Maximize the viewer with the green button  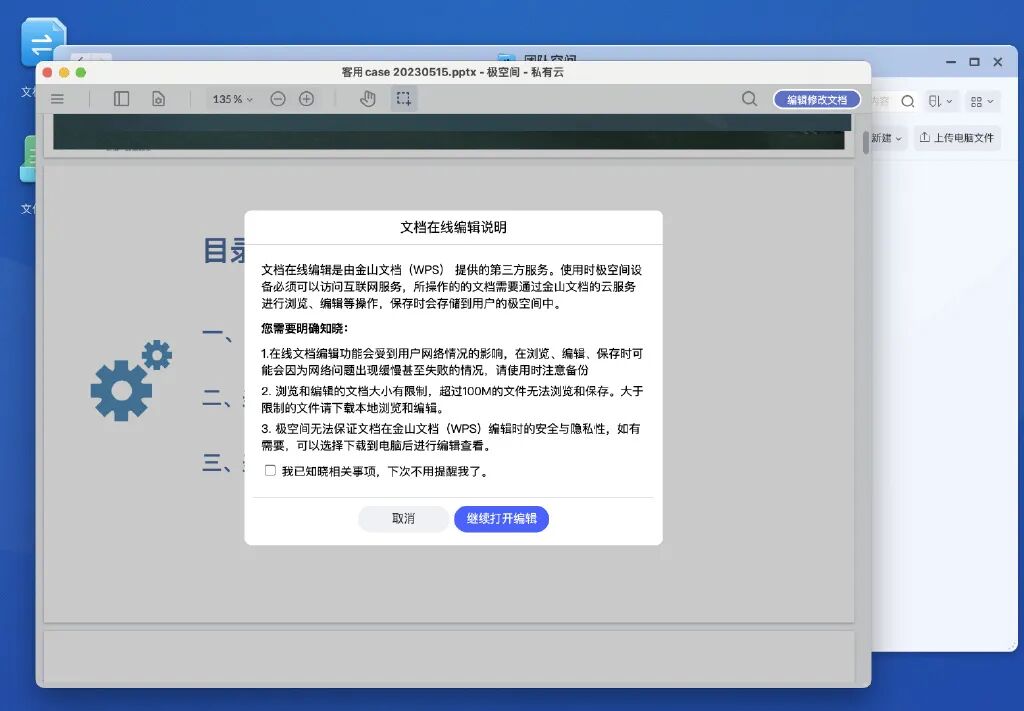81,72
